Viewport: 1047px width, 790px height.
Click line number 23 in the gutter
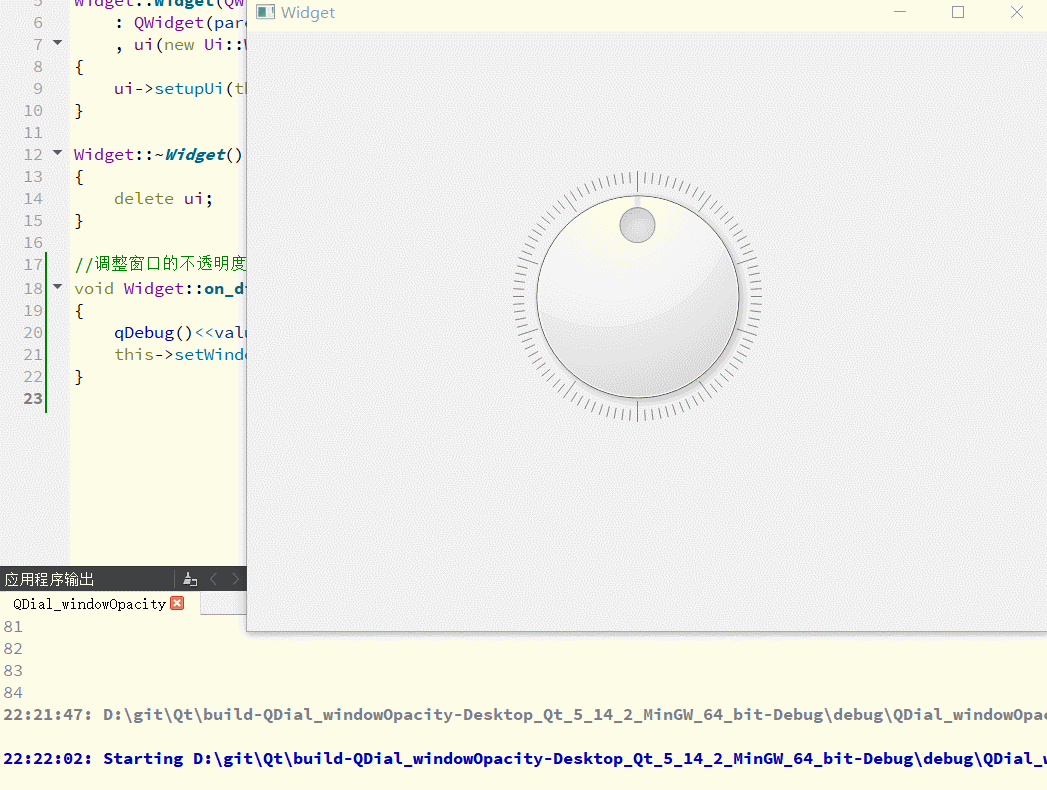[x=33, y=398]
